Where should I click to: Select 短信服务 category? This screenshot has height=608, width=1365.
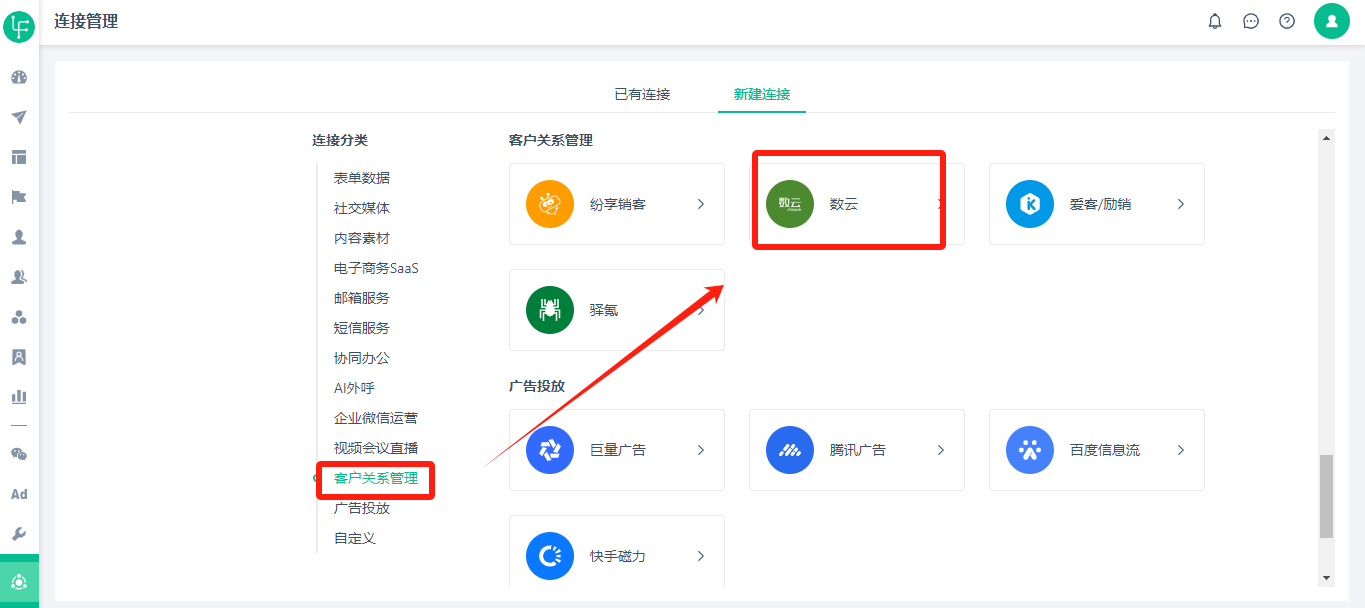362,328
